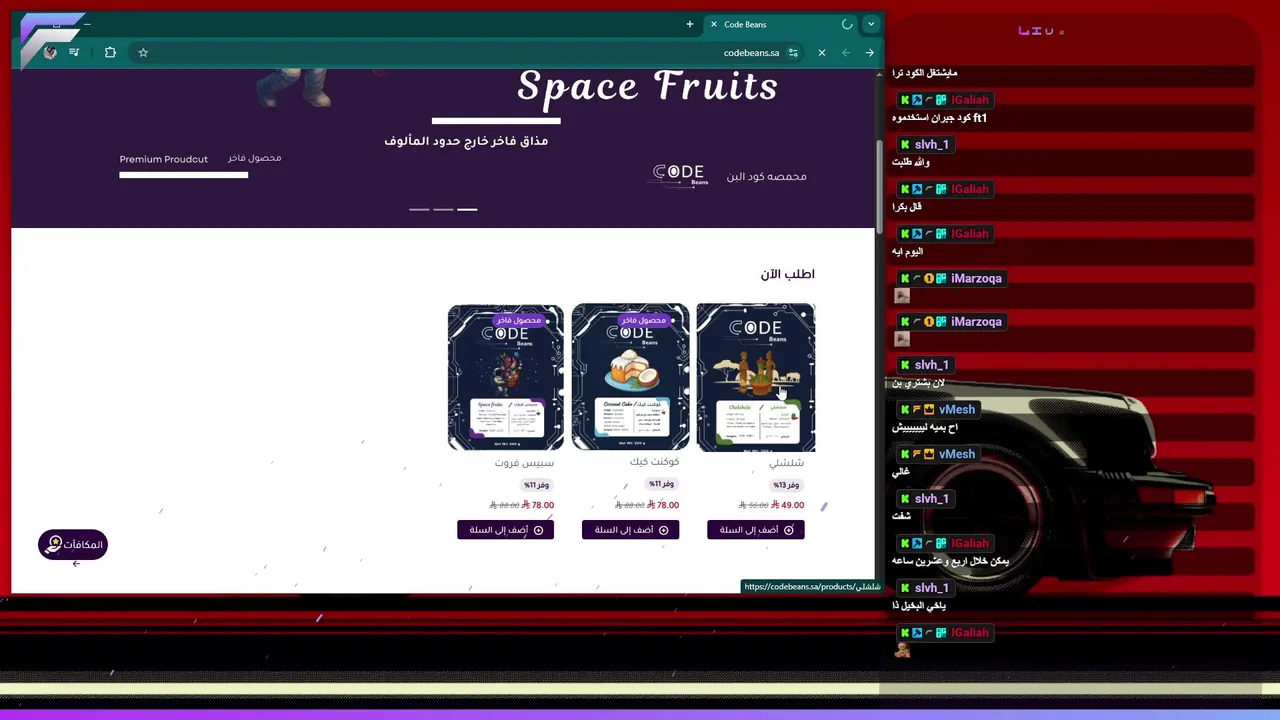The width and height of the screenshot is (1280, 720).
Task: Click chat username slvh_1 above شفت
Action: tap(931, 498)
